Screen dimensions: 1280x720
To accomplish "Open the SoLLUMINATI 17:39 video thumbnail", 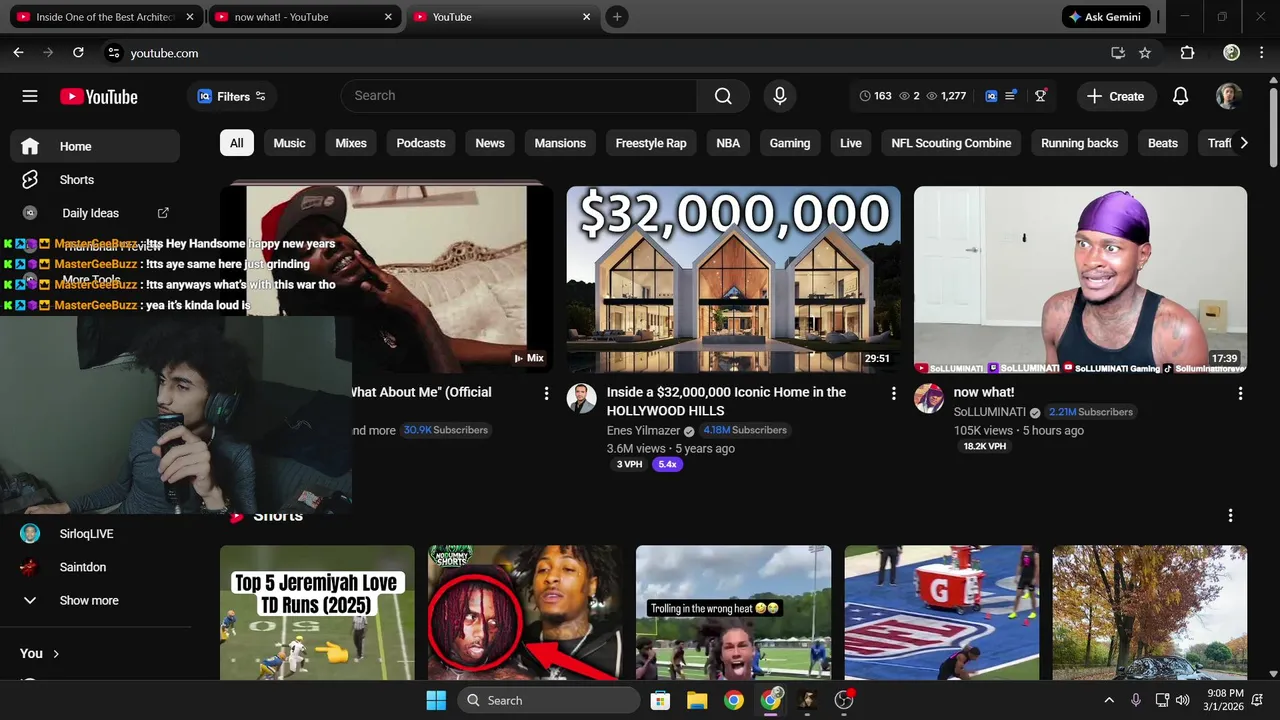I will click(1080, 280).
